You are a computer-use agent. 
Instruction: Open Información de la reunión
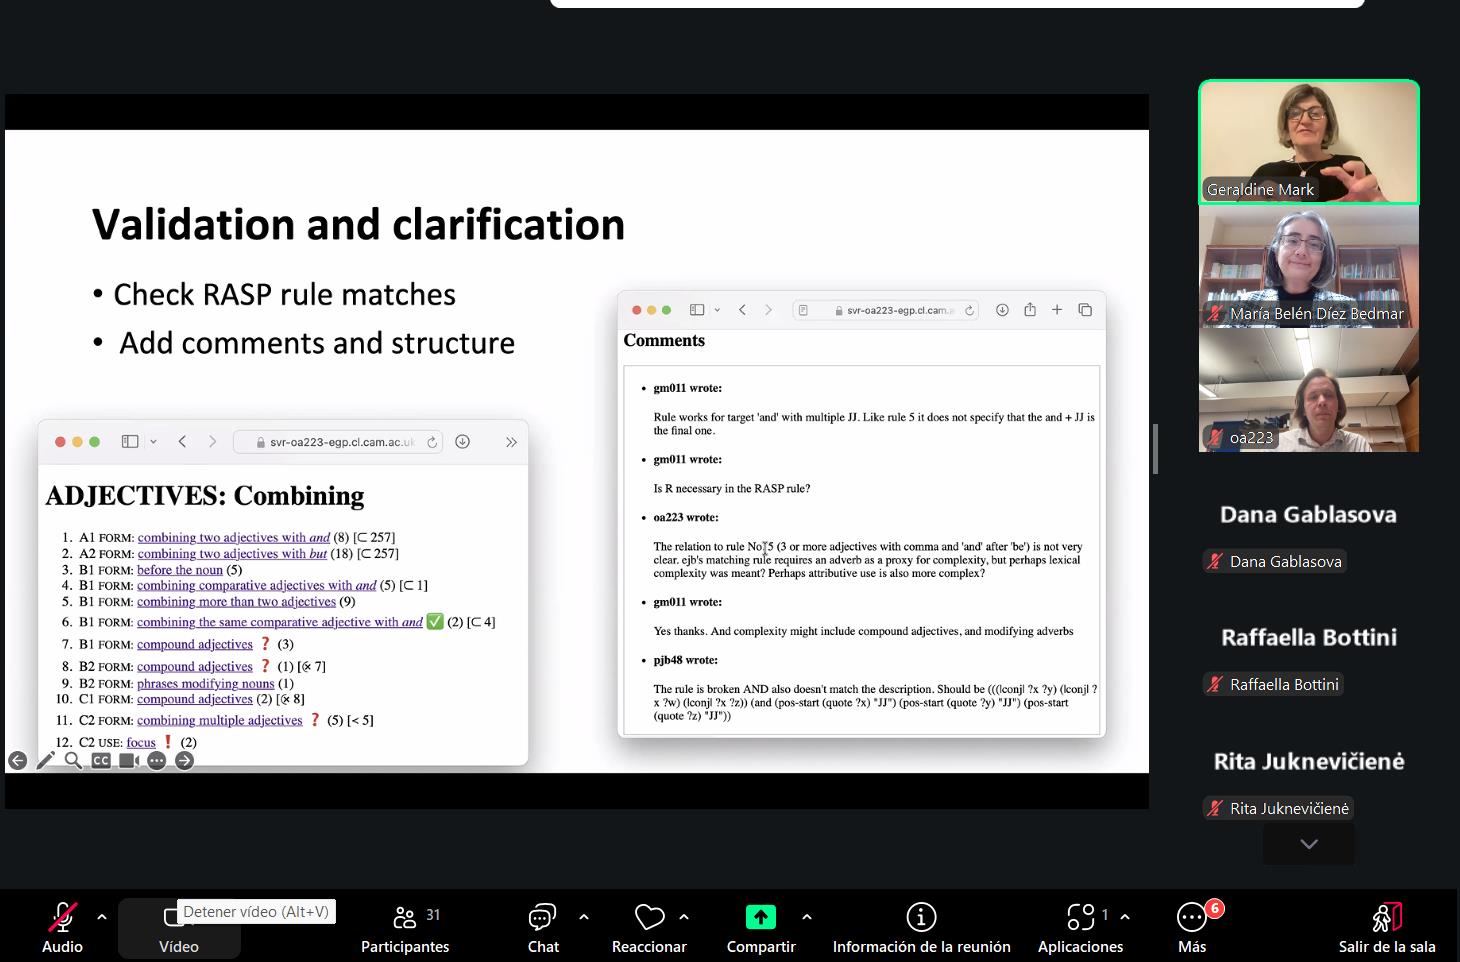point(921,926)
